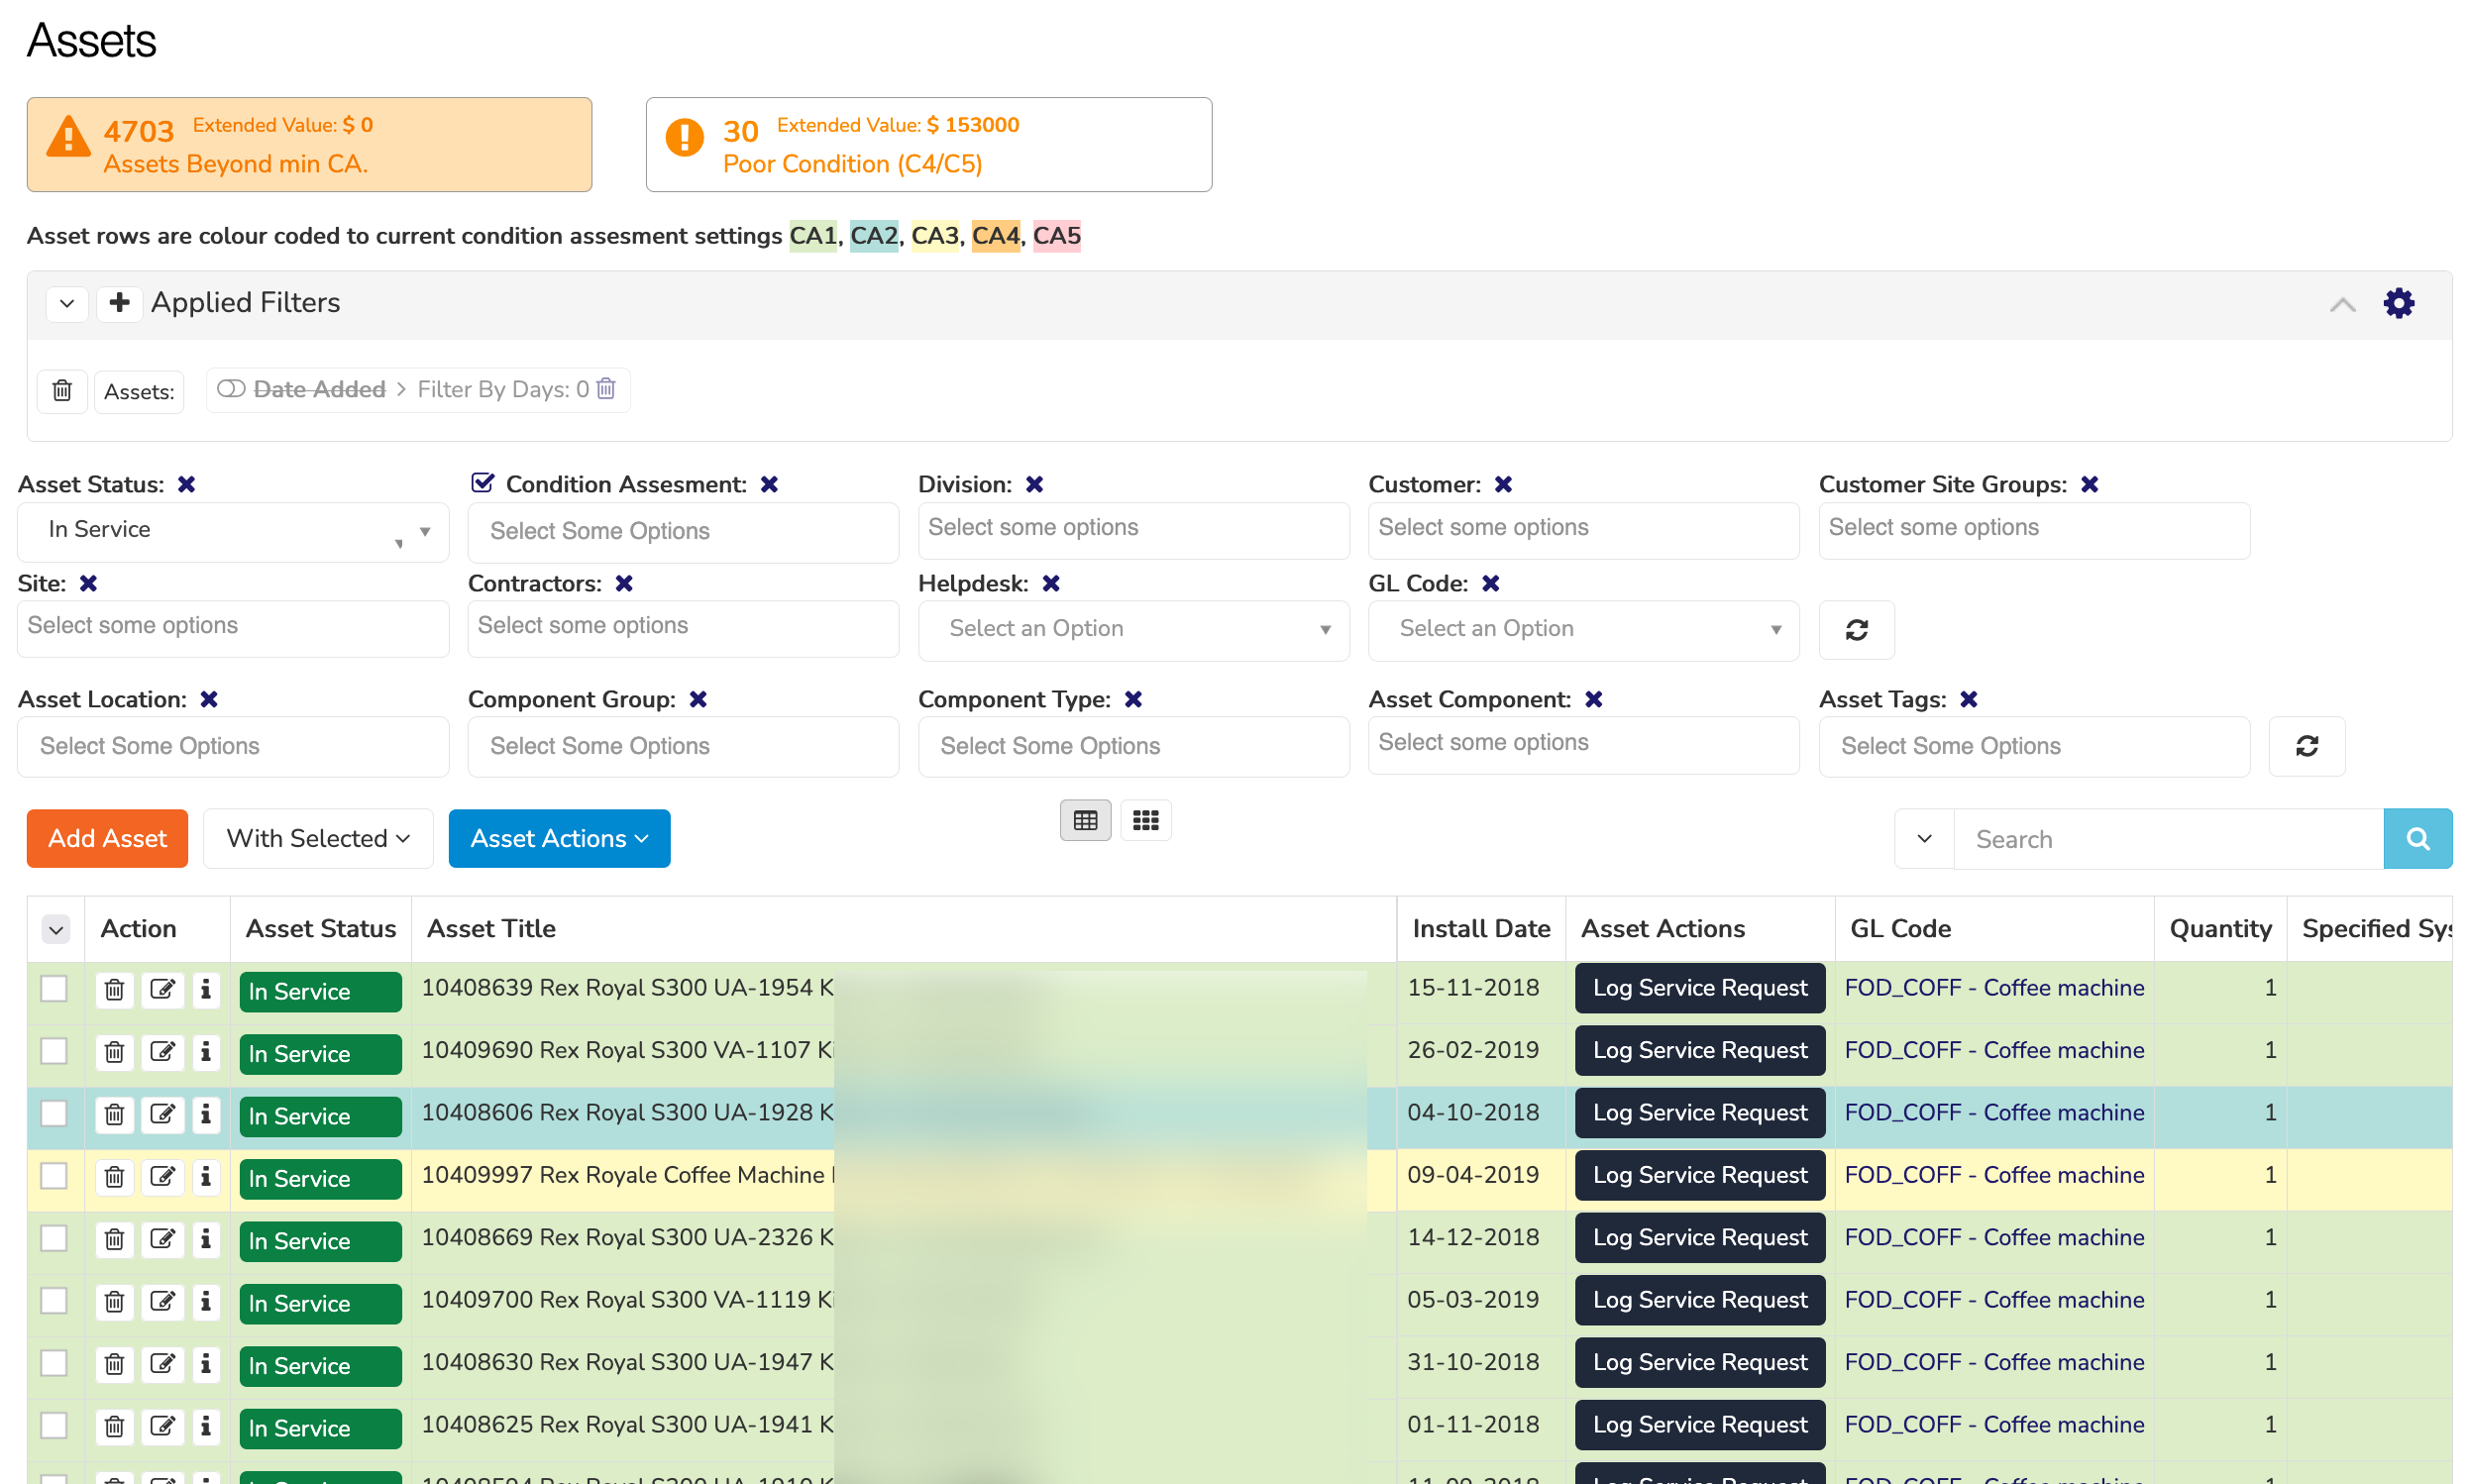This screenshot has height=1484, width=2469.
Task: Open the Asset Status In Service dropdown
Action: 233,530
